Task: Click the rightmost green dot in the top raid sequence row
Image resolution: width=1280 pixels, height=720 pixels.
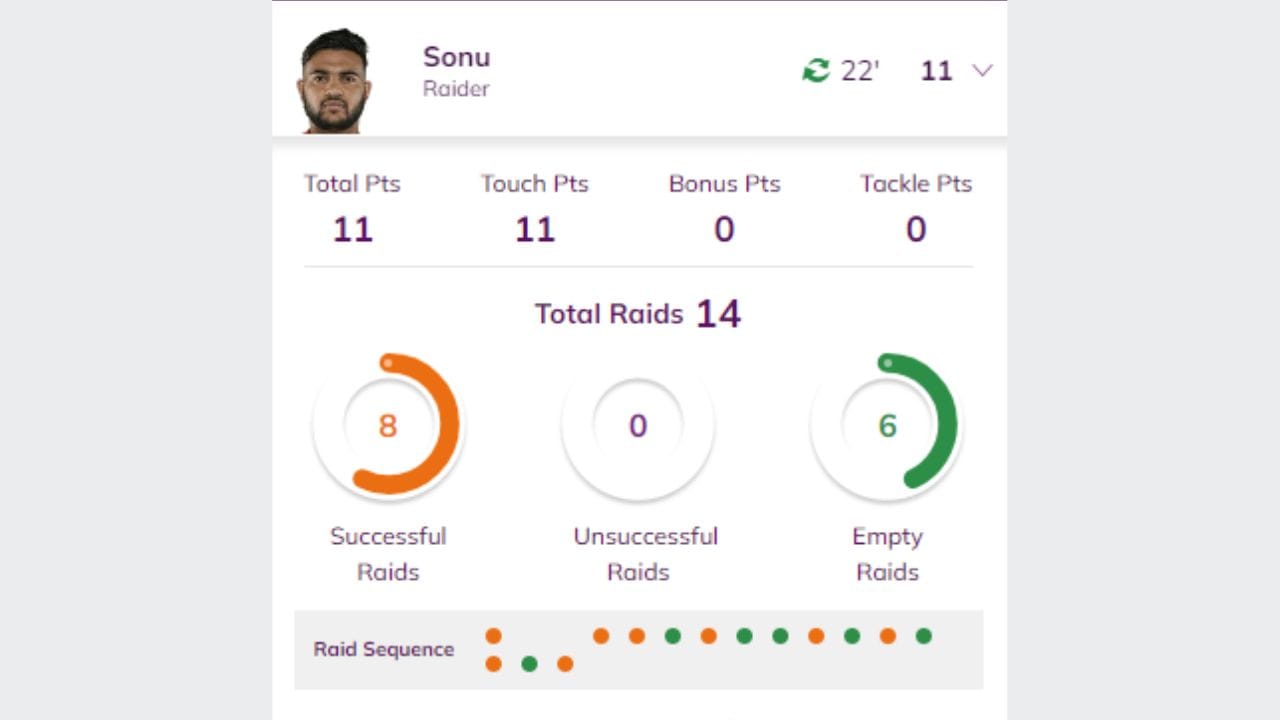Action: click(923, 636)
